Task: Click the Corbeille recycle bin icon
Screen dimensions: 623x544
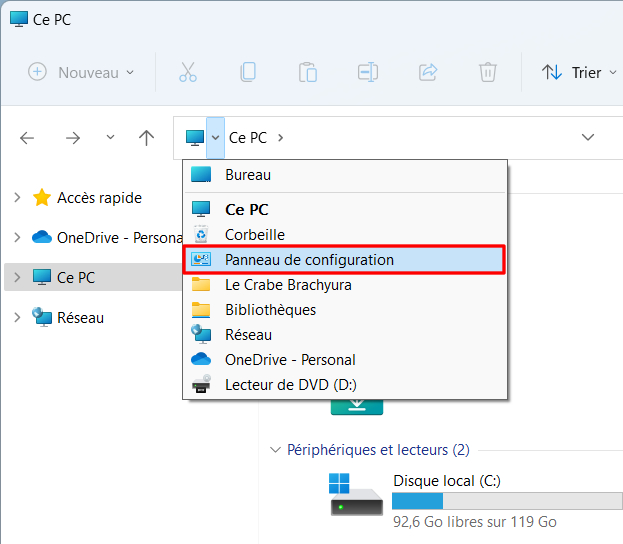Action: (201, 234)
